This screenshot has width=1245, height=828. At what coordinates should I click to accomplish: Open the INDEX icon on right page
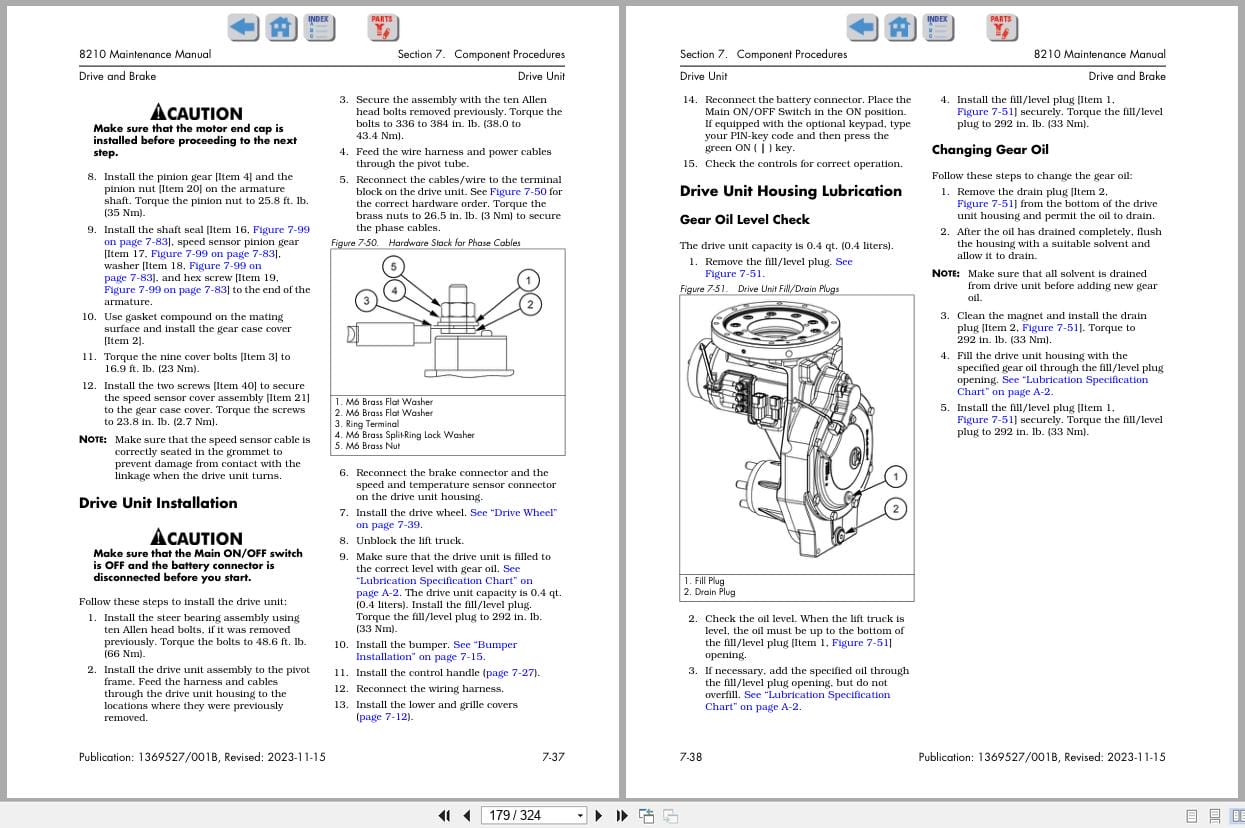[937, 27]
